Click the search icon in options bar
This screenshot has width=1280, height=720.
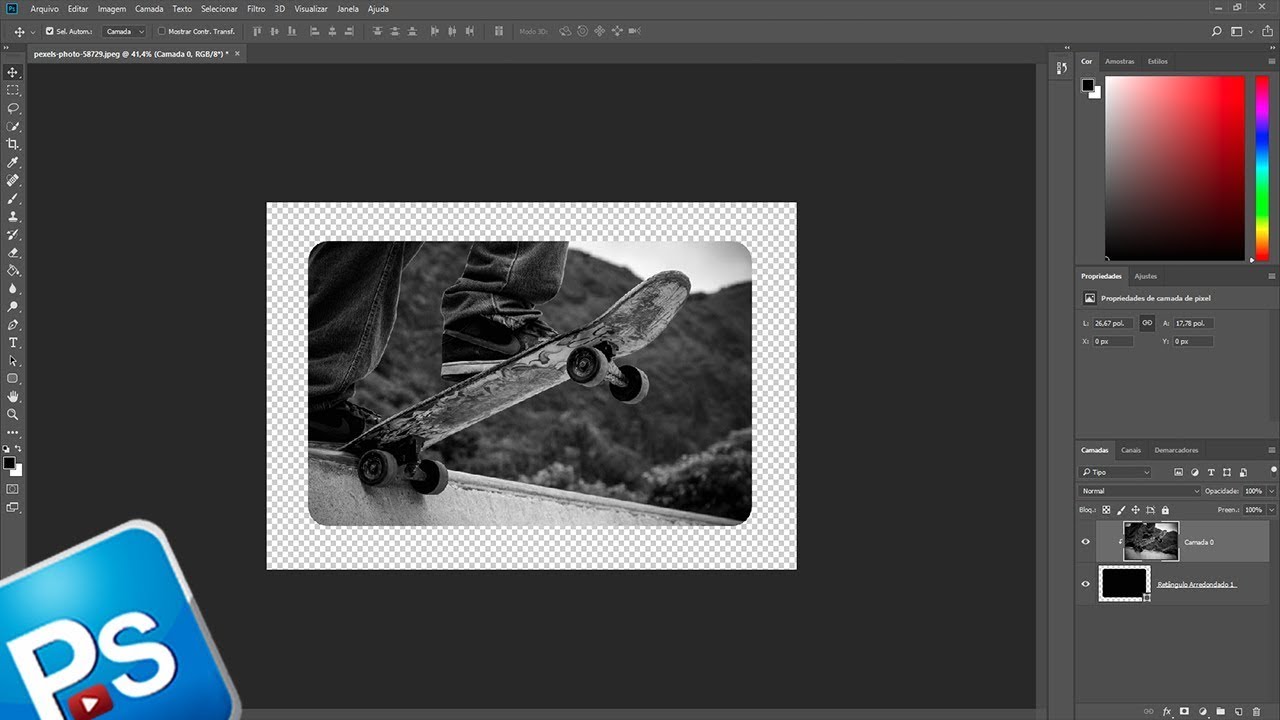click(x=1217, y=31)
